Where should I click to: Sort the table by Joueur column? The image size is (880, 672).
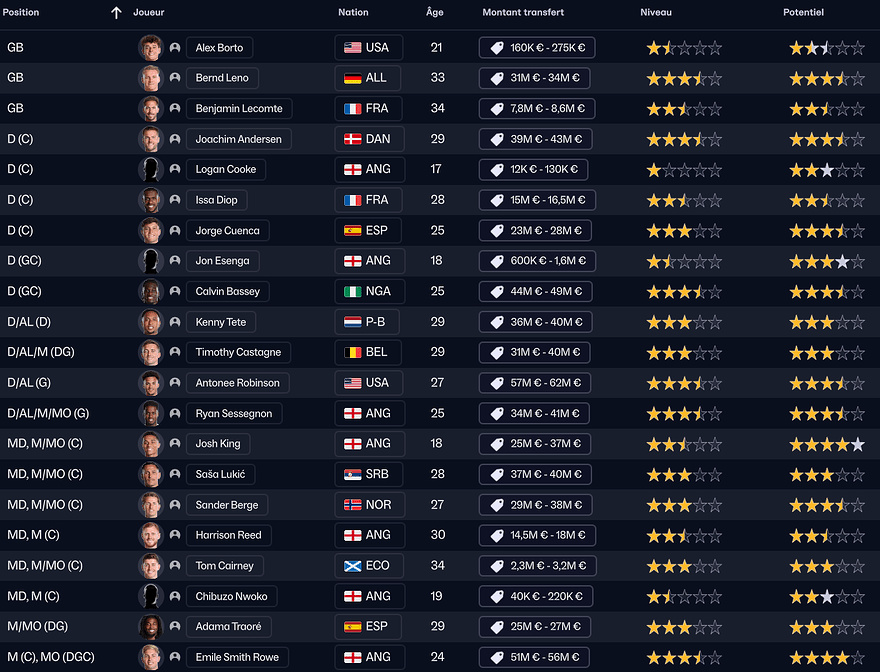pos(149,13)
